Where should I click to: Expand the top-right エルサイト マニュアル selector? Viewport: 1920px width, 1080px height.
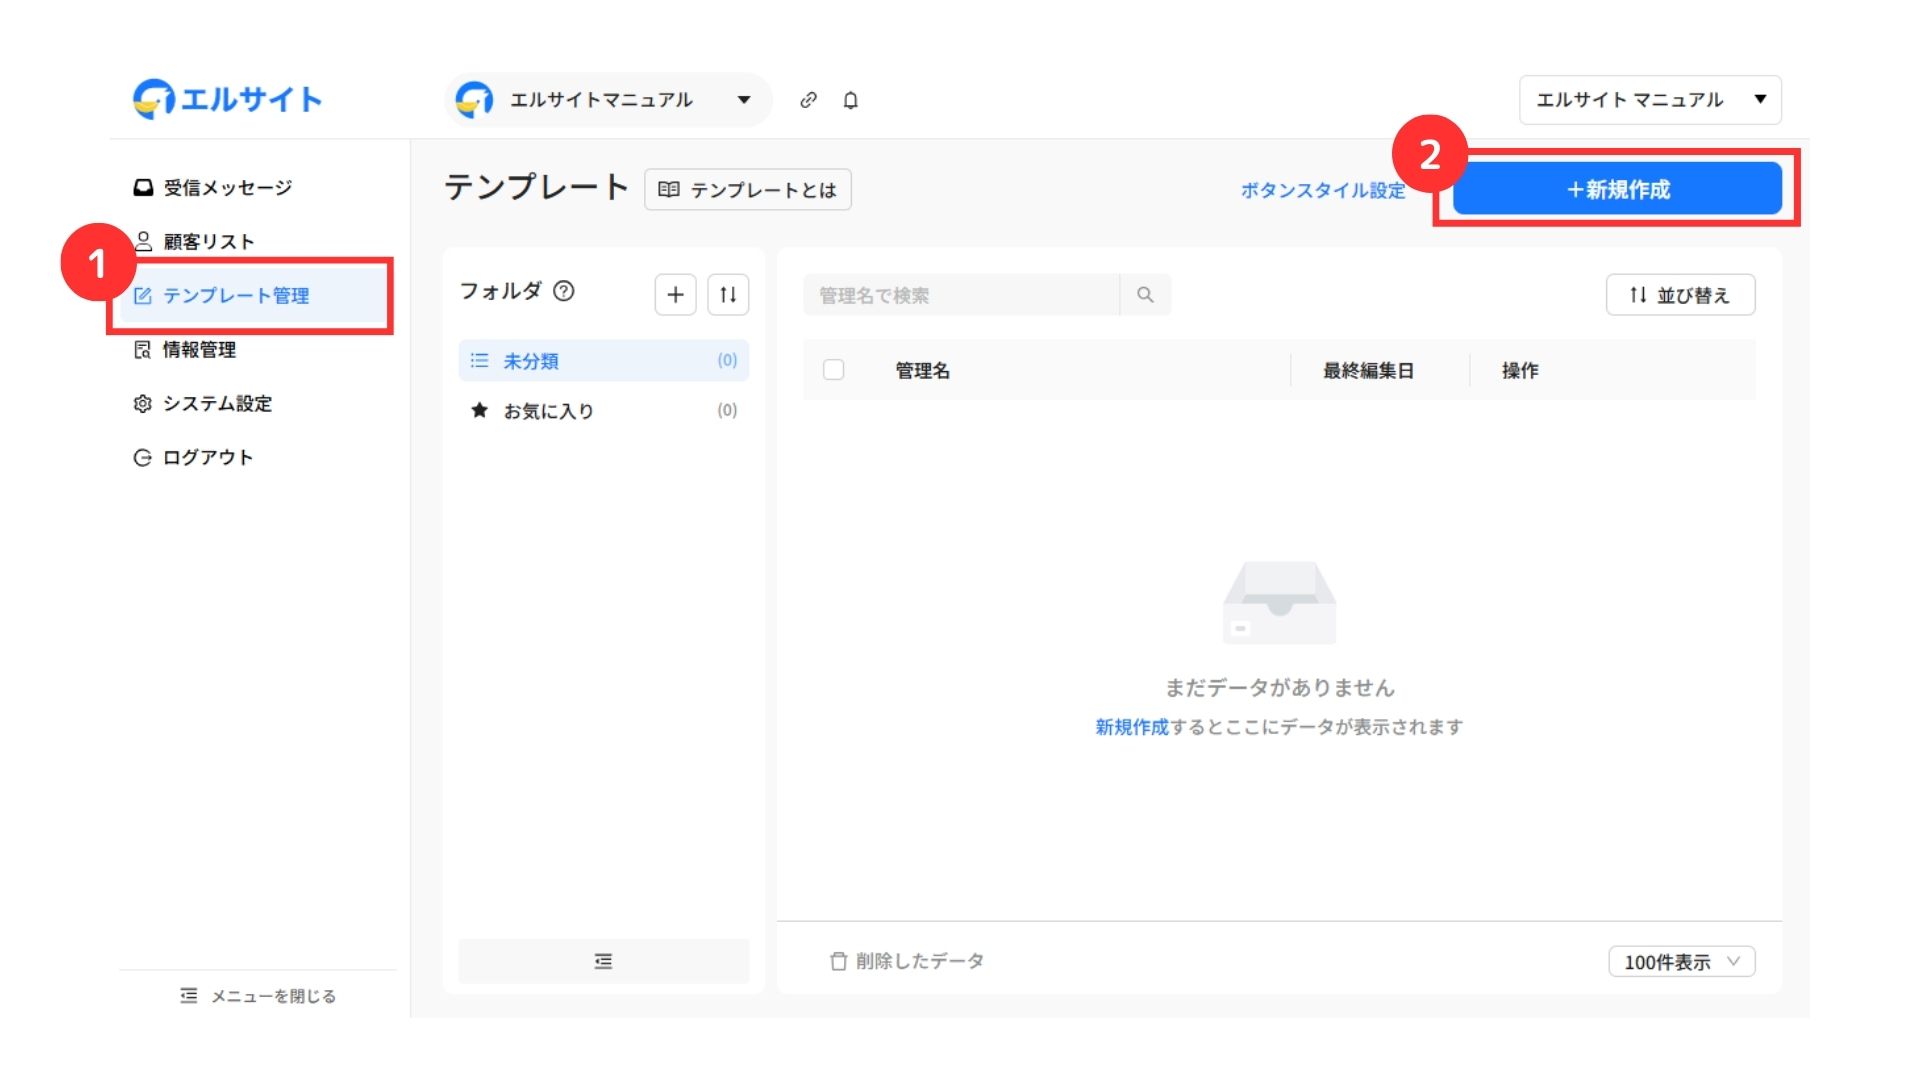click(1649, 100)
